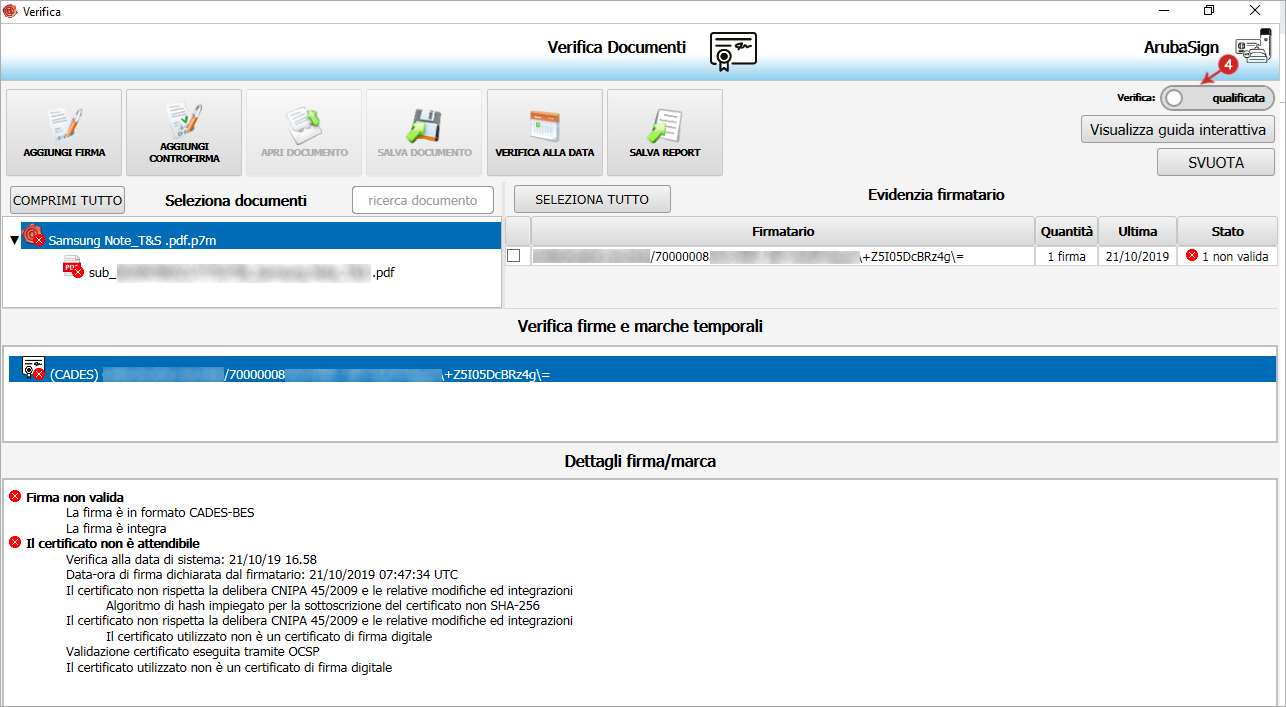1286x707 pixels.
Task: Click COMPRIMI TUTTO to collapse documents
Action: pyautogui.click(x=68, y=200)
